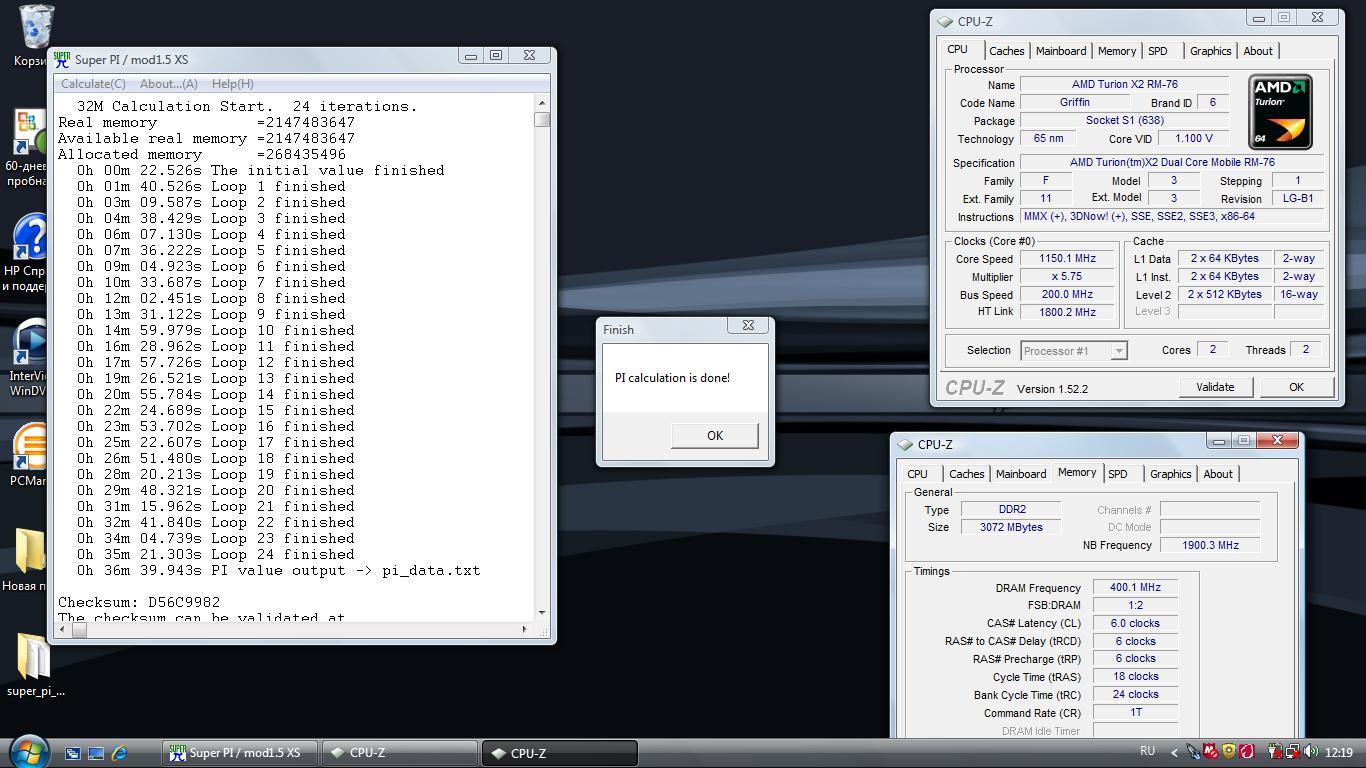
Task: Click the Super PI title bar icon
Action: point(62,60)
